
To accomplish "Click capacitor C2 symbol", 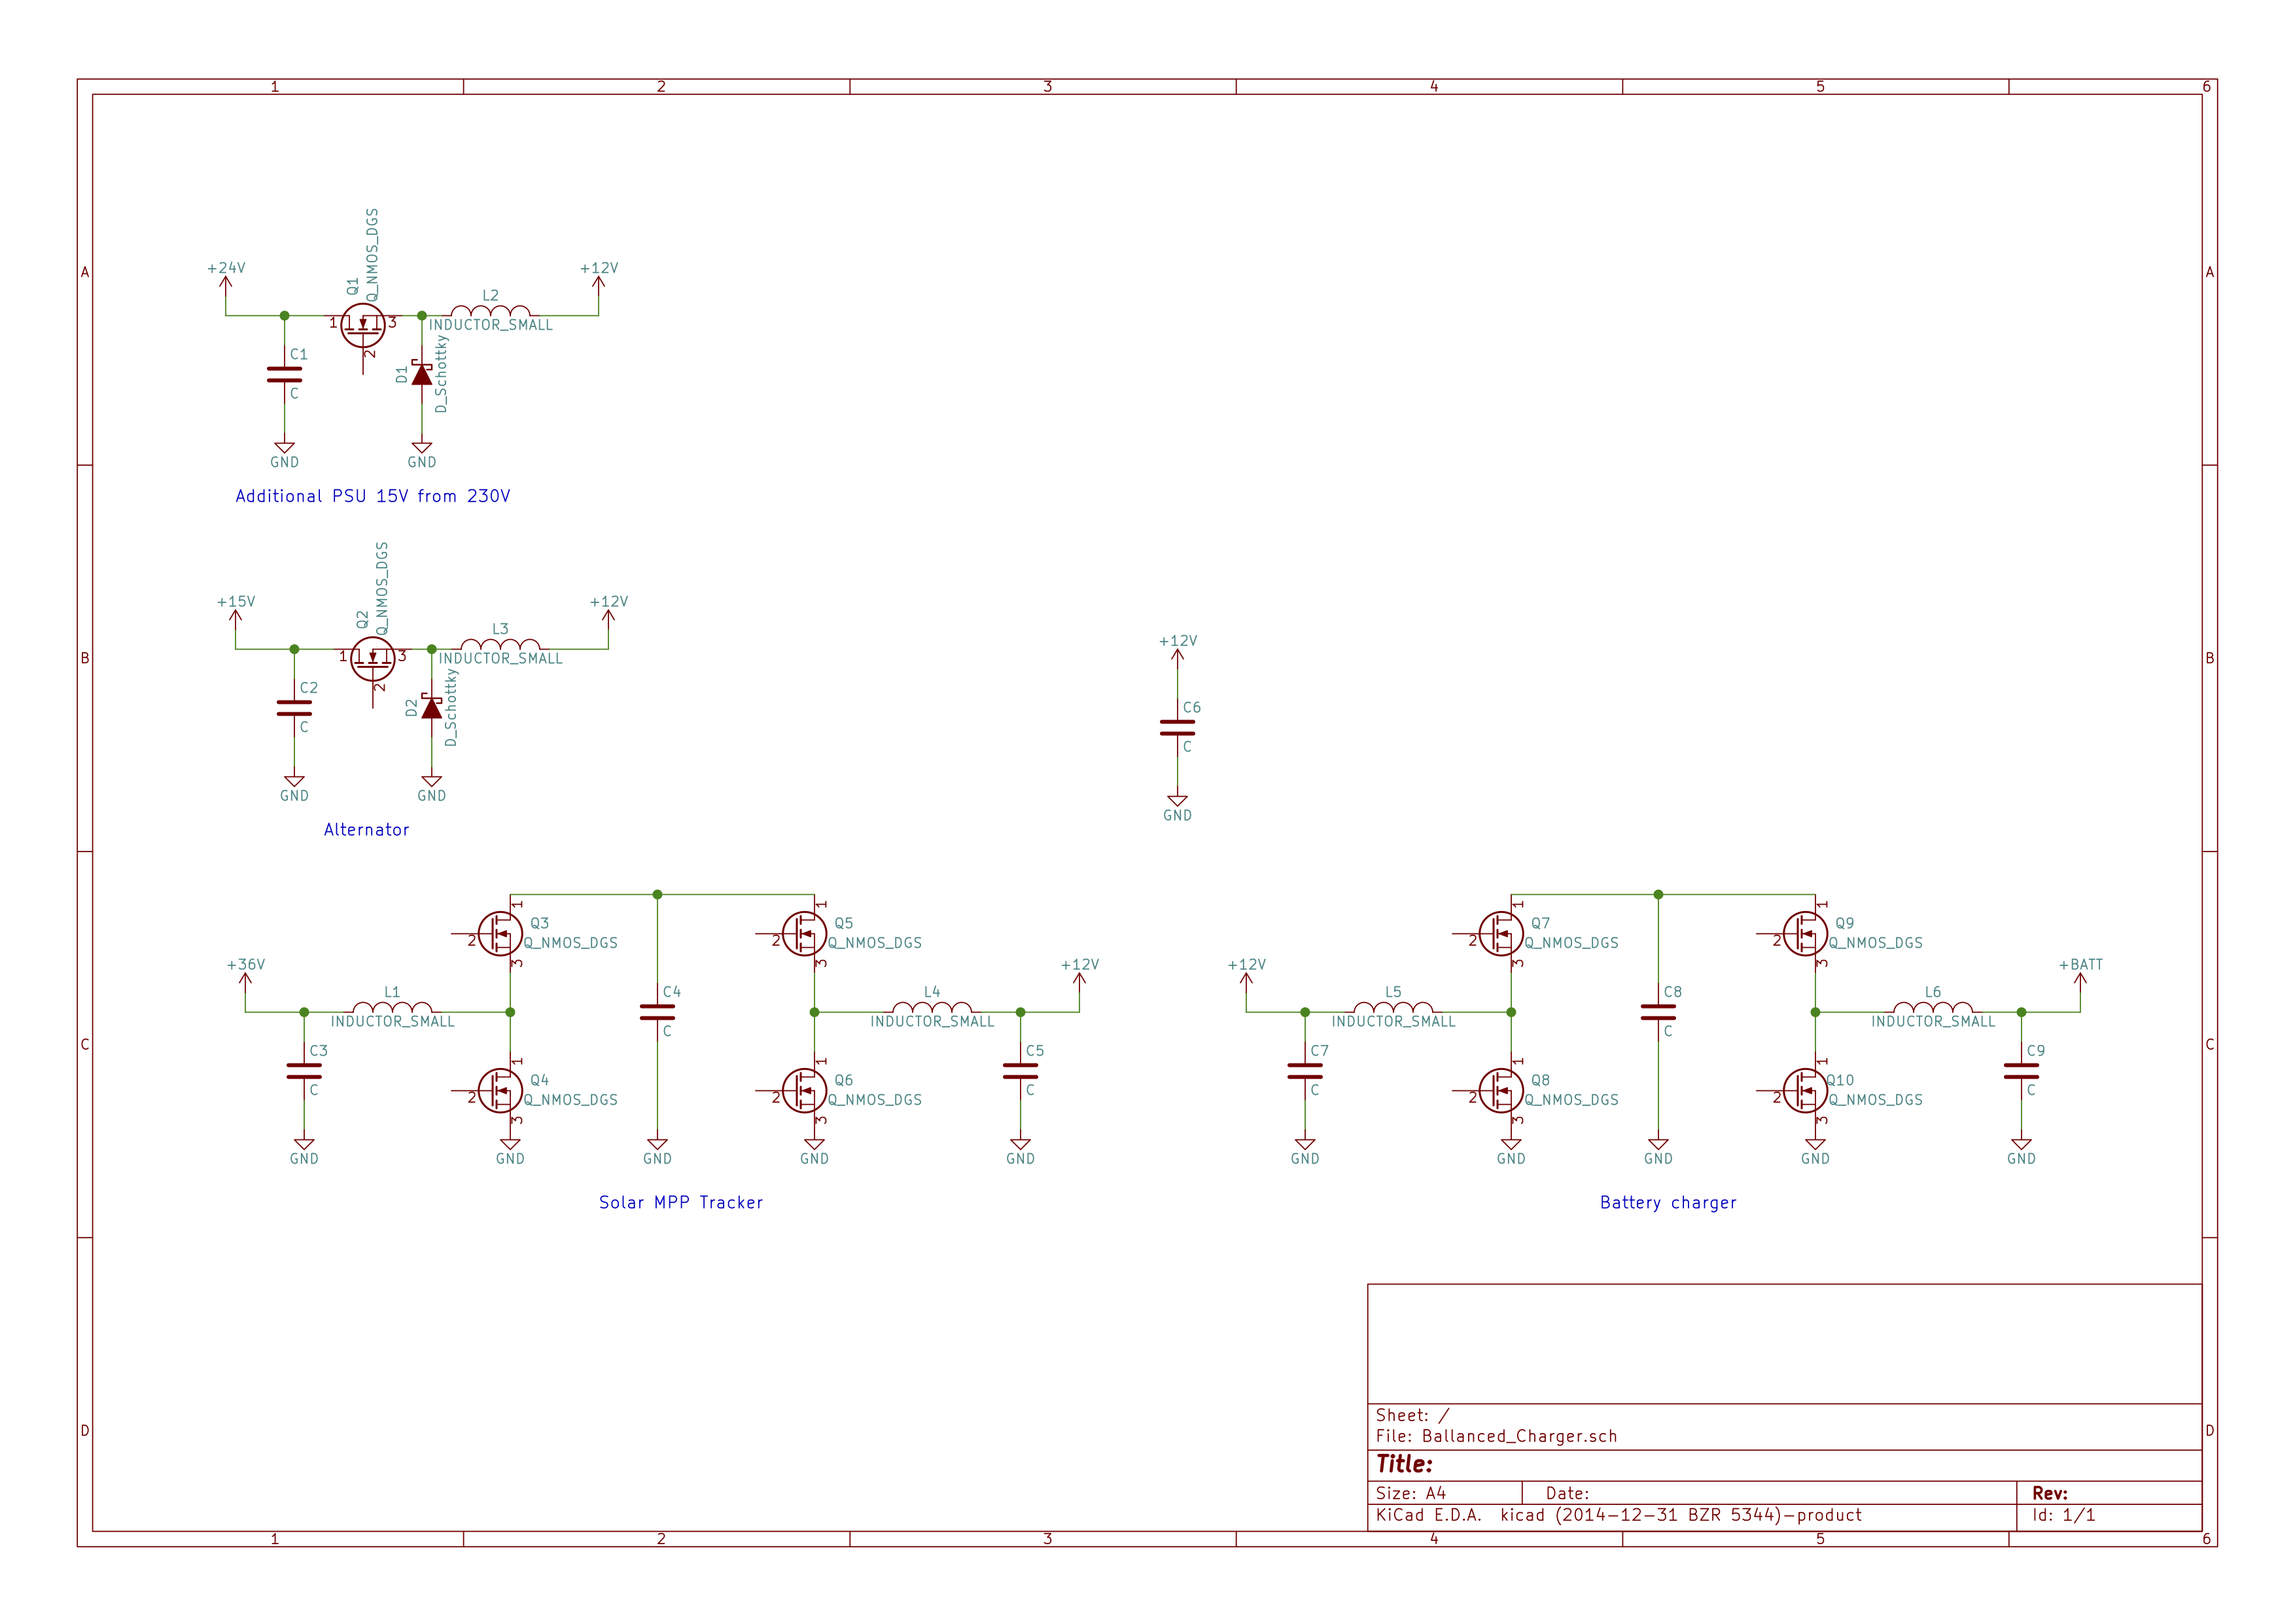I will (294, 709).
